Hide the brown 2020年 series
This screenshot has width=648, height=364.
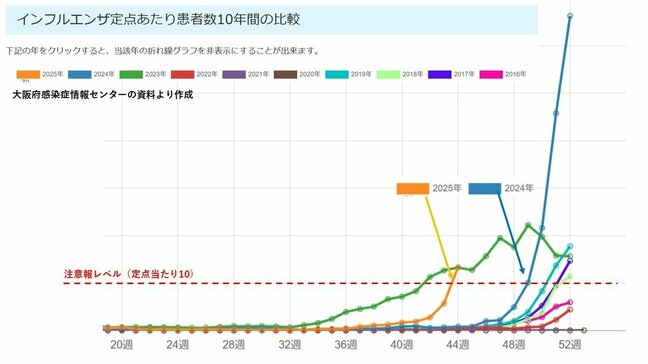[x=297, y=74]
